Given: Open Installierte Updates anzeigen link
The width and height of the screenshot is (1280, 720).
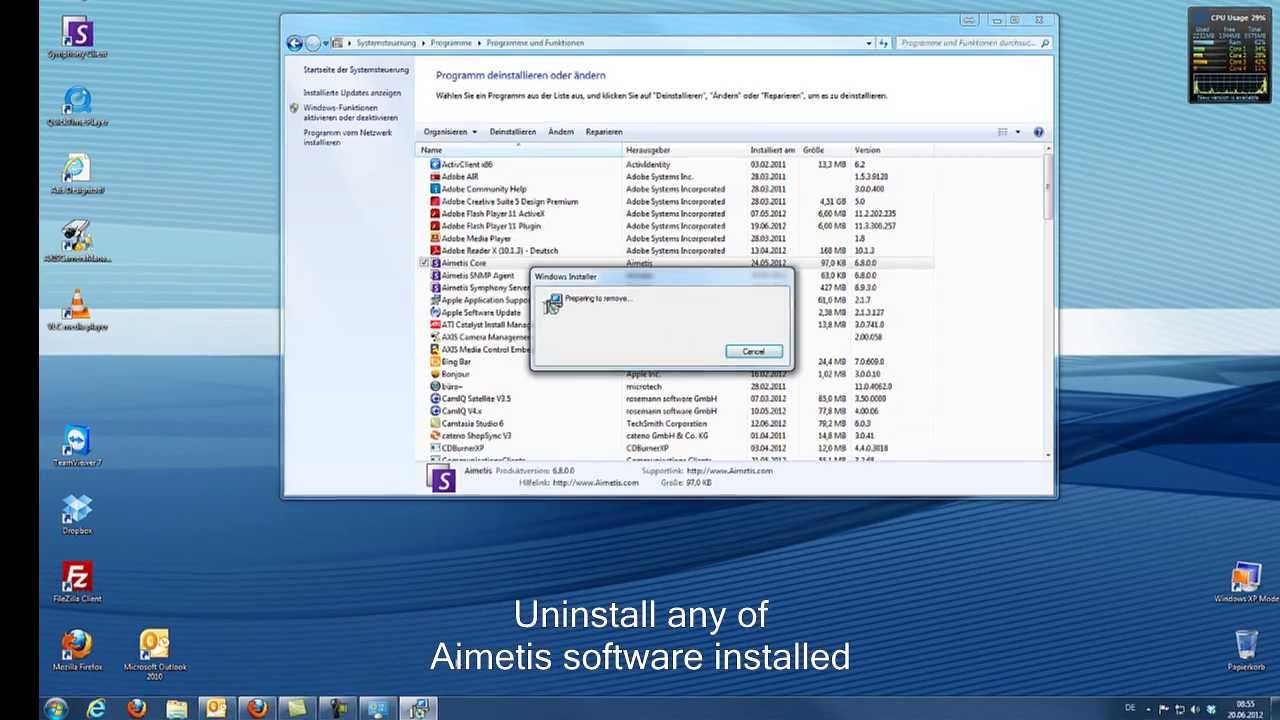Looking at the screenshot, I should click(x=352, y=93).
